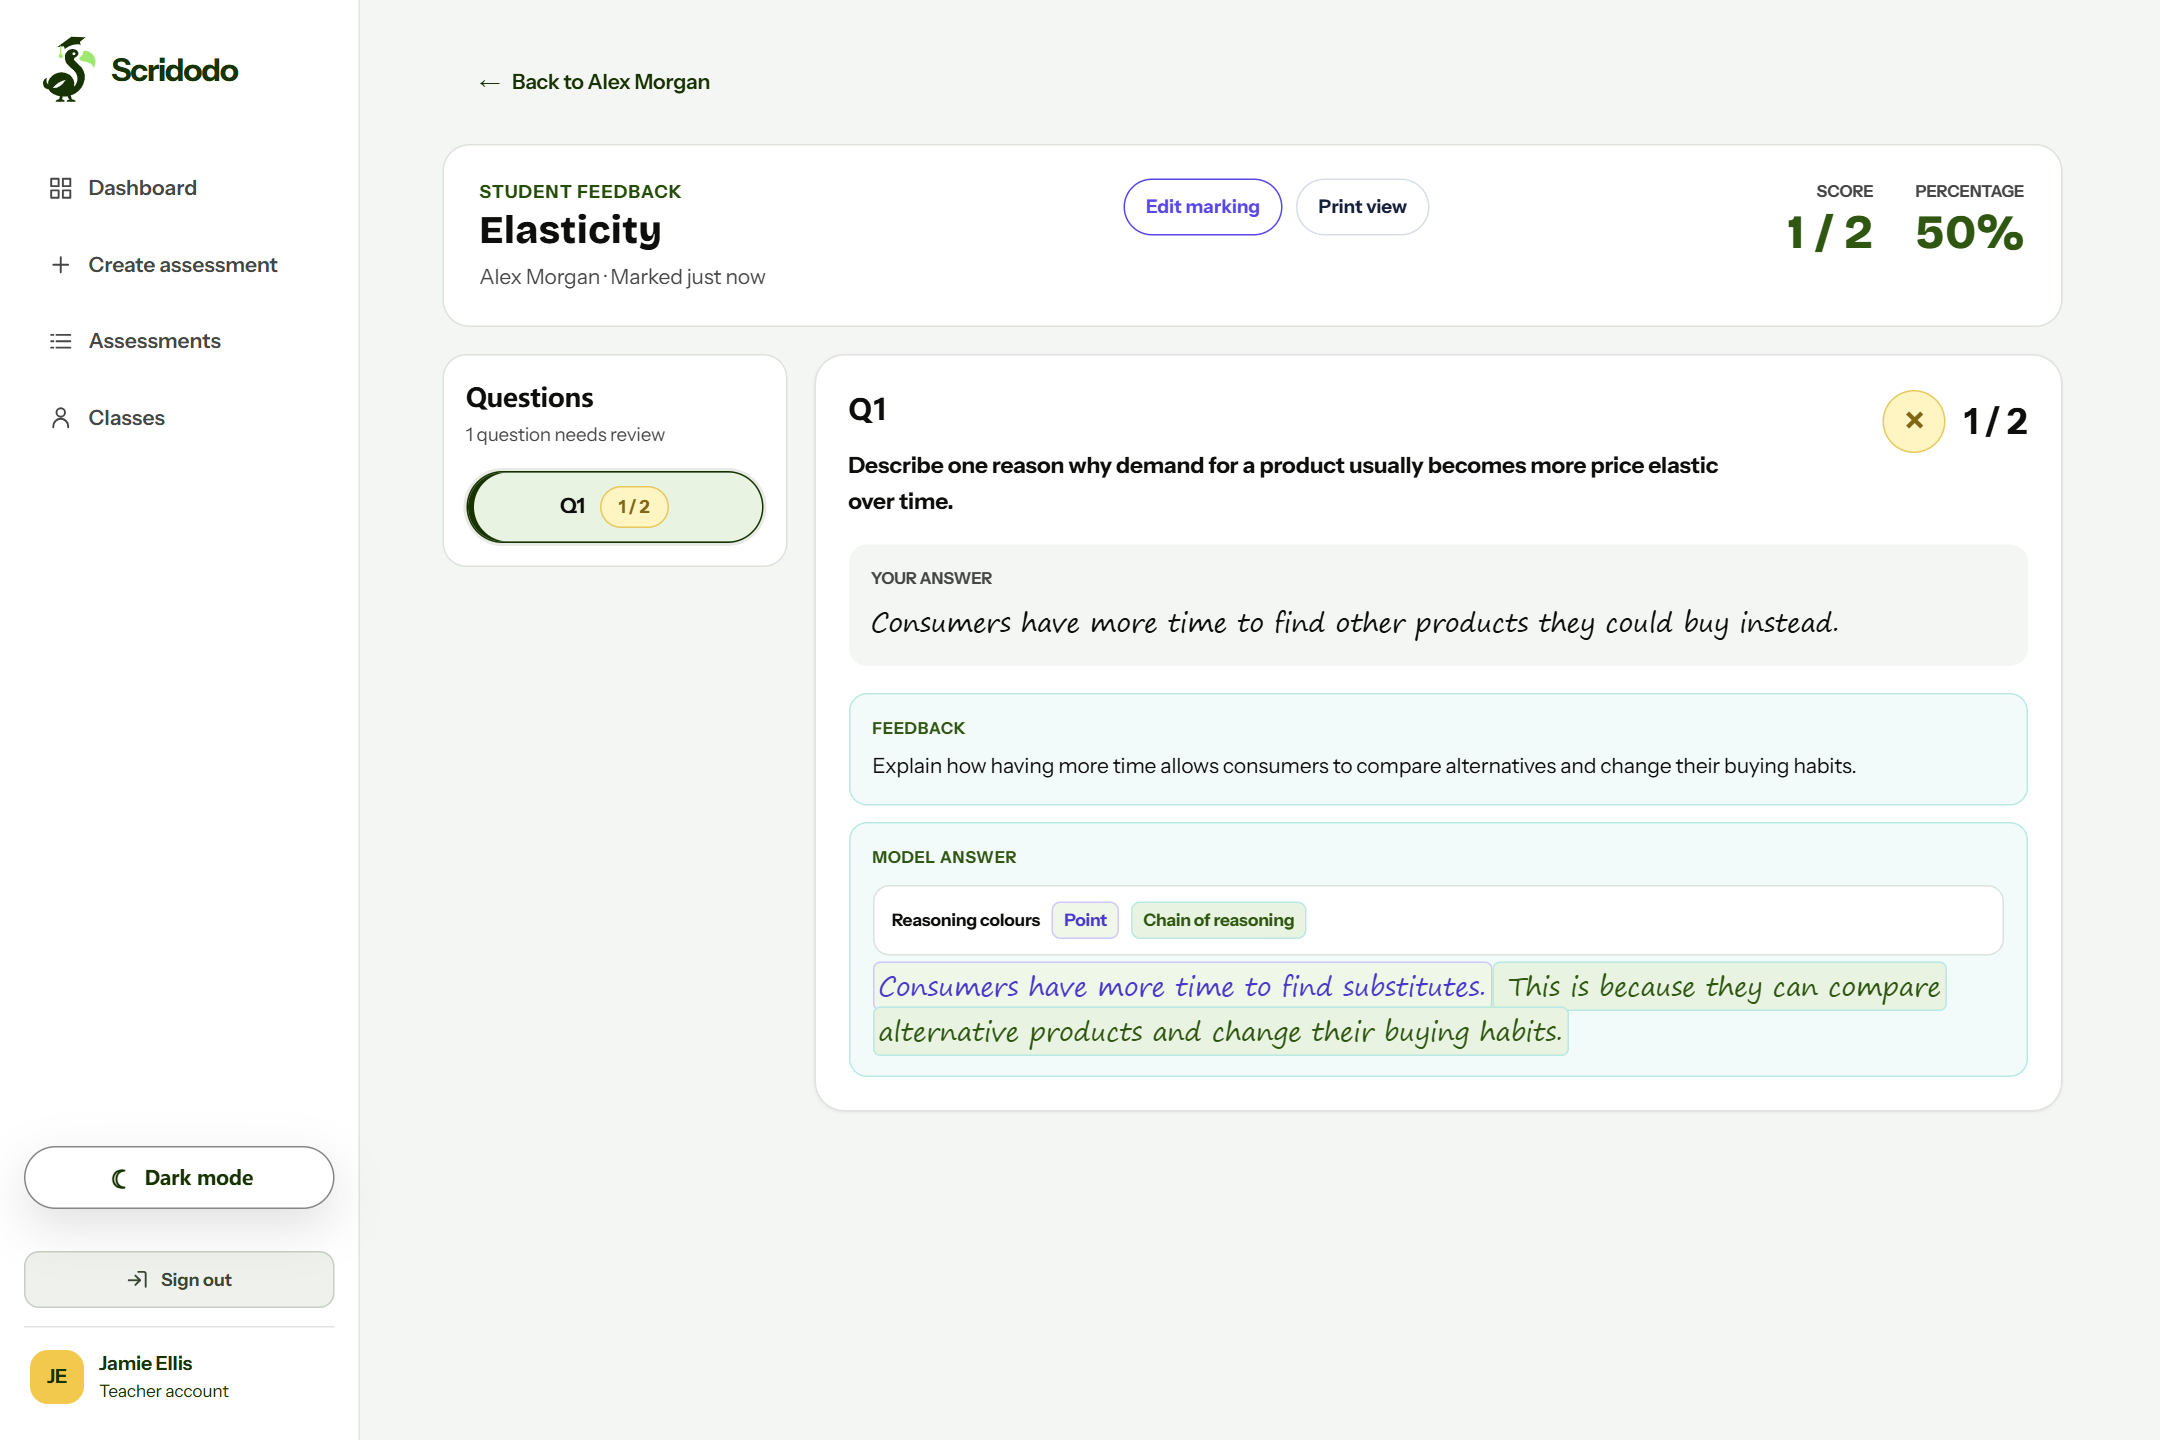Click the large 1/2 score beside Q1

click(1995, 422)
